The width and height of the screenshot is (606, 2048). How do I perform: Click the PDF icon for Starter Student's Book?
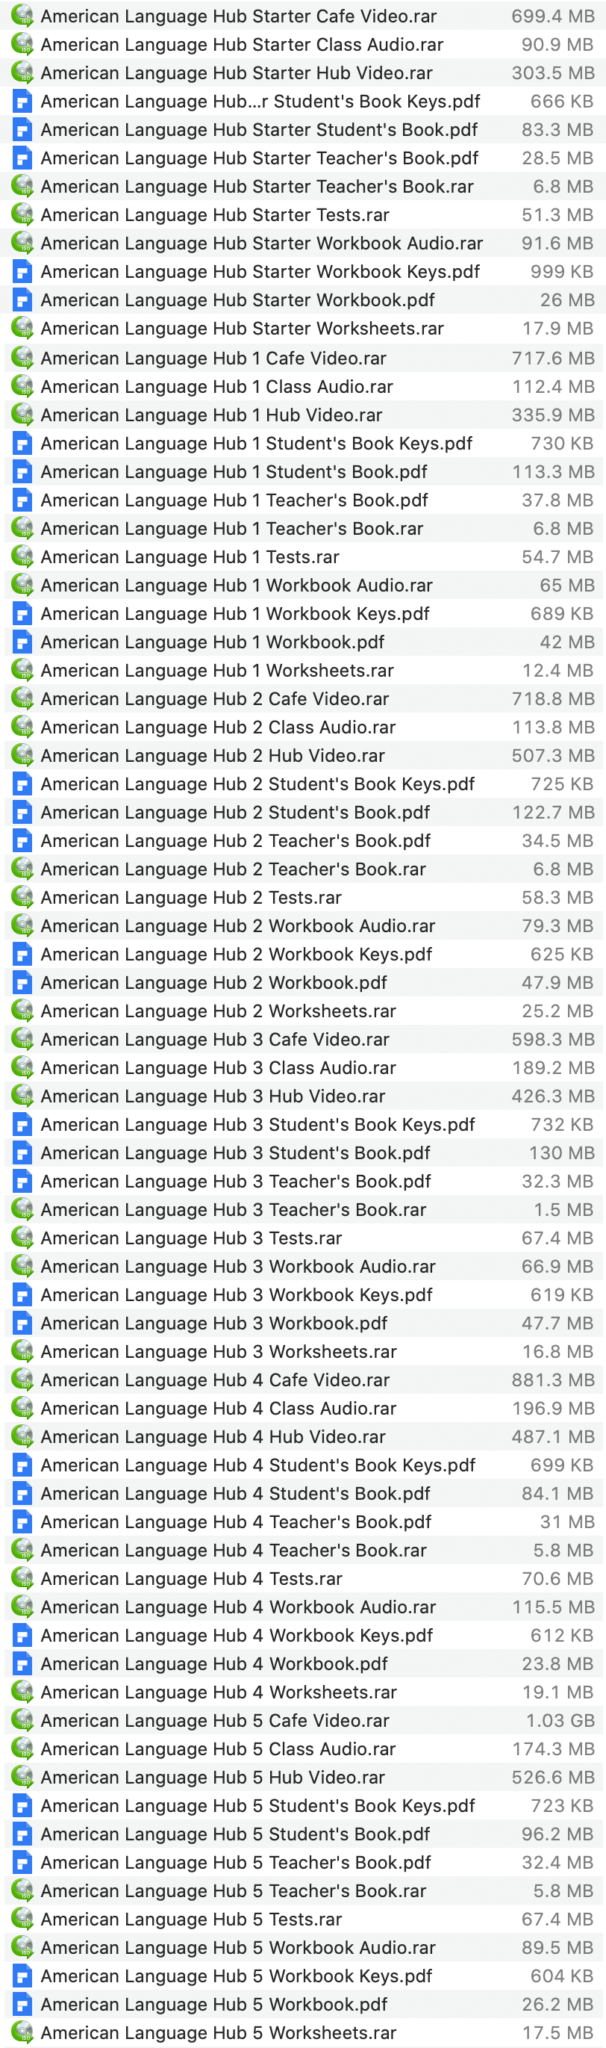pos(22,130)
